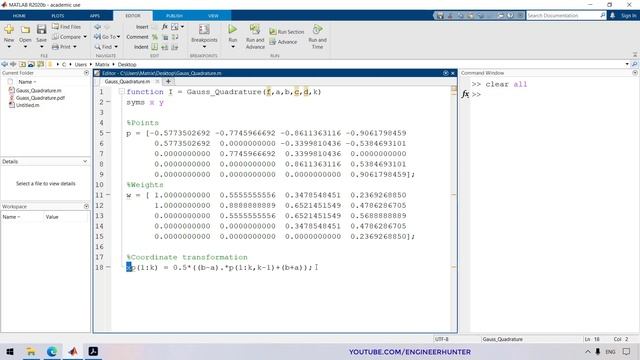Viewport: 640px width, 360px height.
Task: Collapse the function code fold on line 1
Action: pyautogui.click(x=122, y=91)
